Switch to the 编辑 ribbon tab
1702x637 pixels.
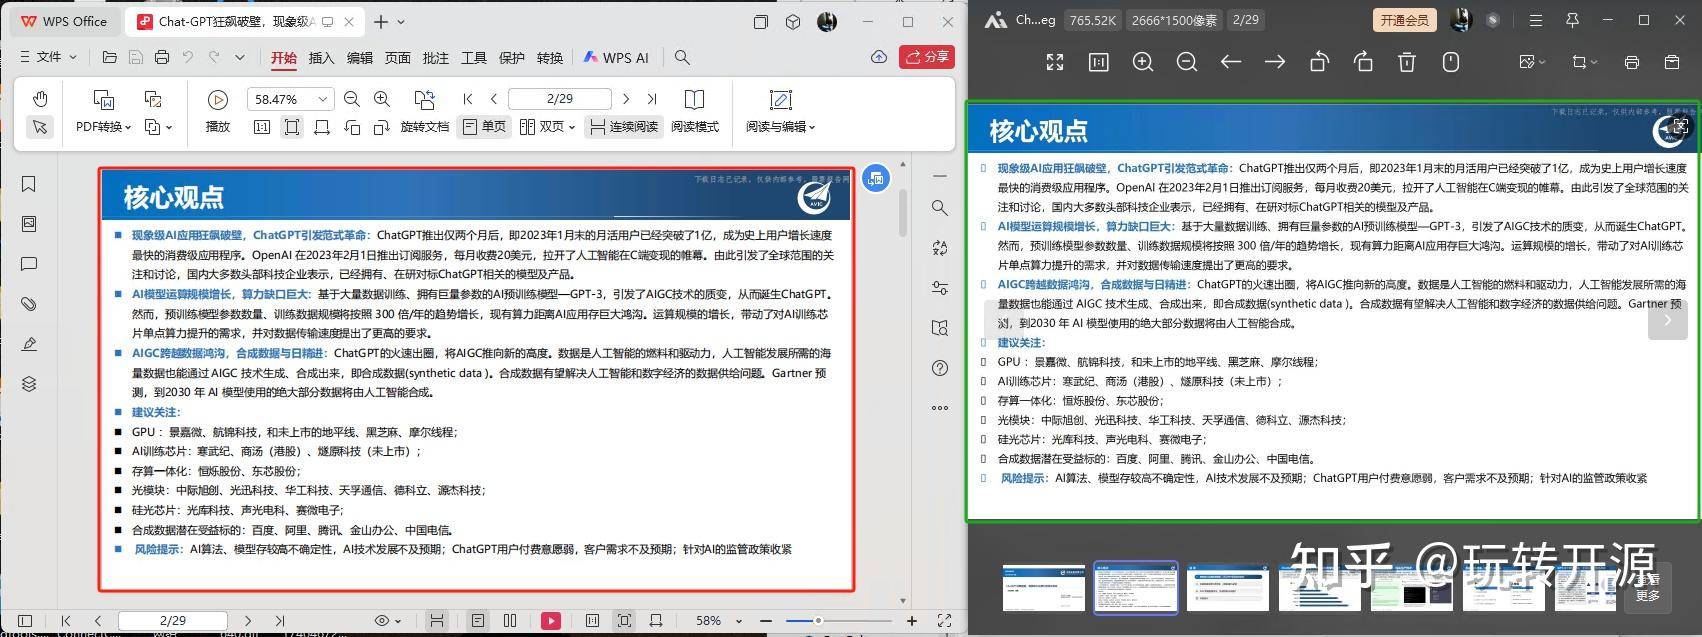click(x=360, y=58)
